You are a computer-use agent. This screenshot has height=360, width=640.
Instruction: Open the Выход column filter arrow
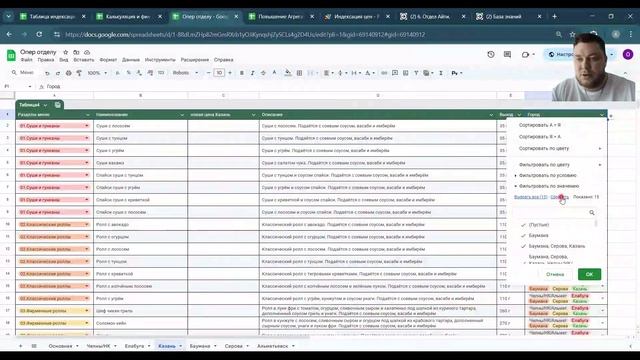click(x=519, y=115)
